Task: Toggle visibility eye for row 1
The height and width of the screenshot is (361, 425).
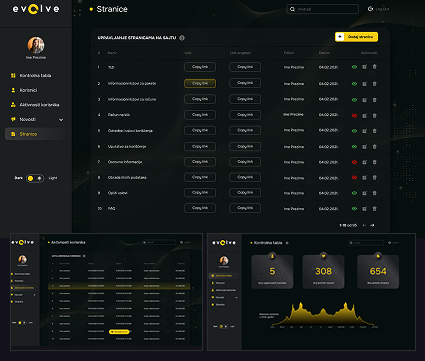Action: [x=354, y=67]
